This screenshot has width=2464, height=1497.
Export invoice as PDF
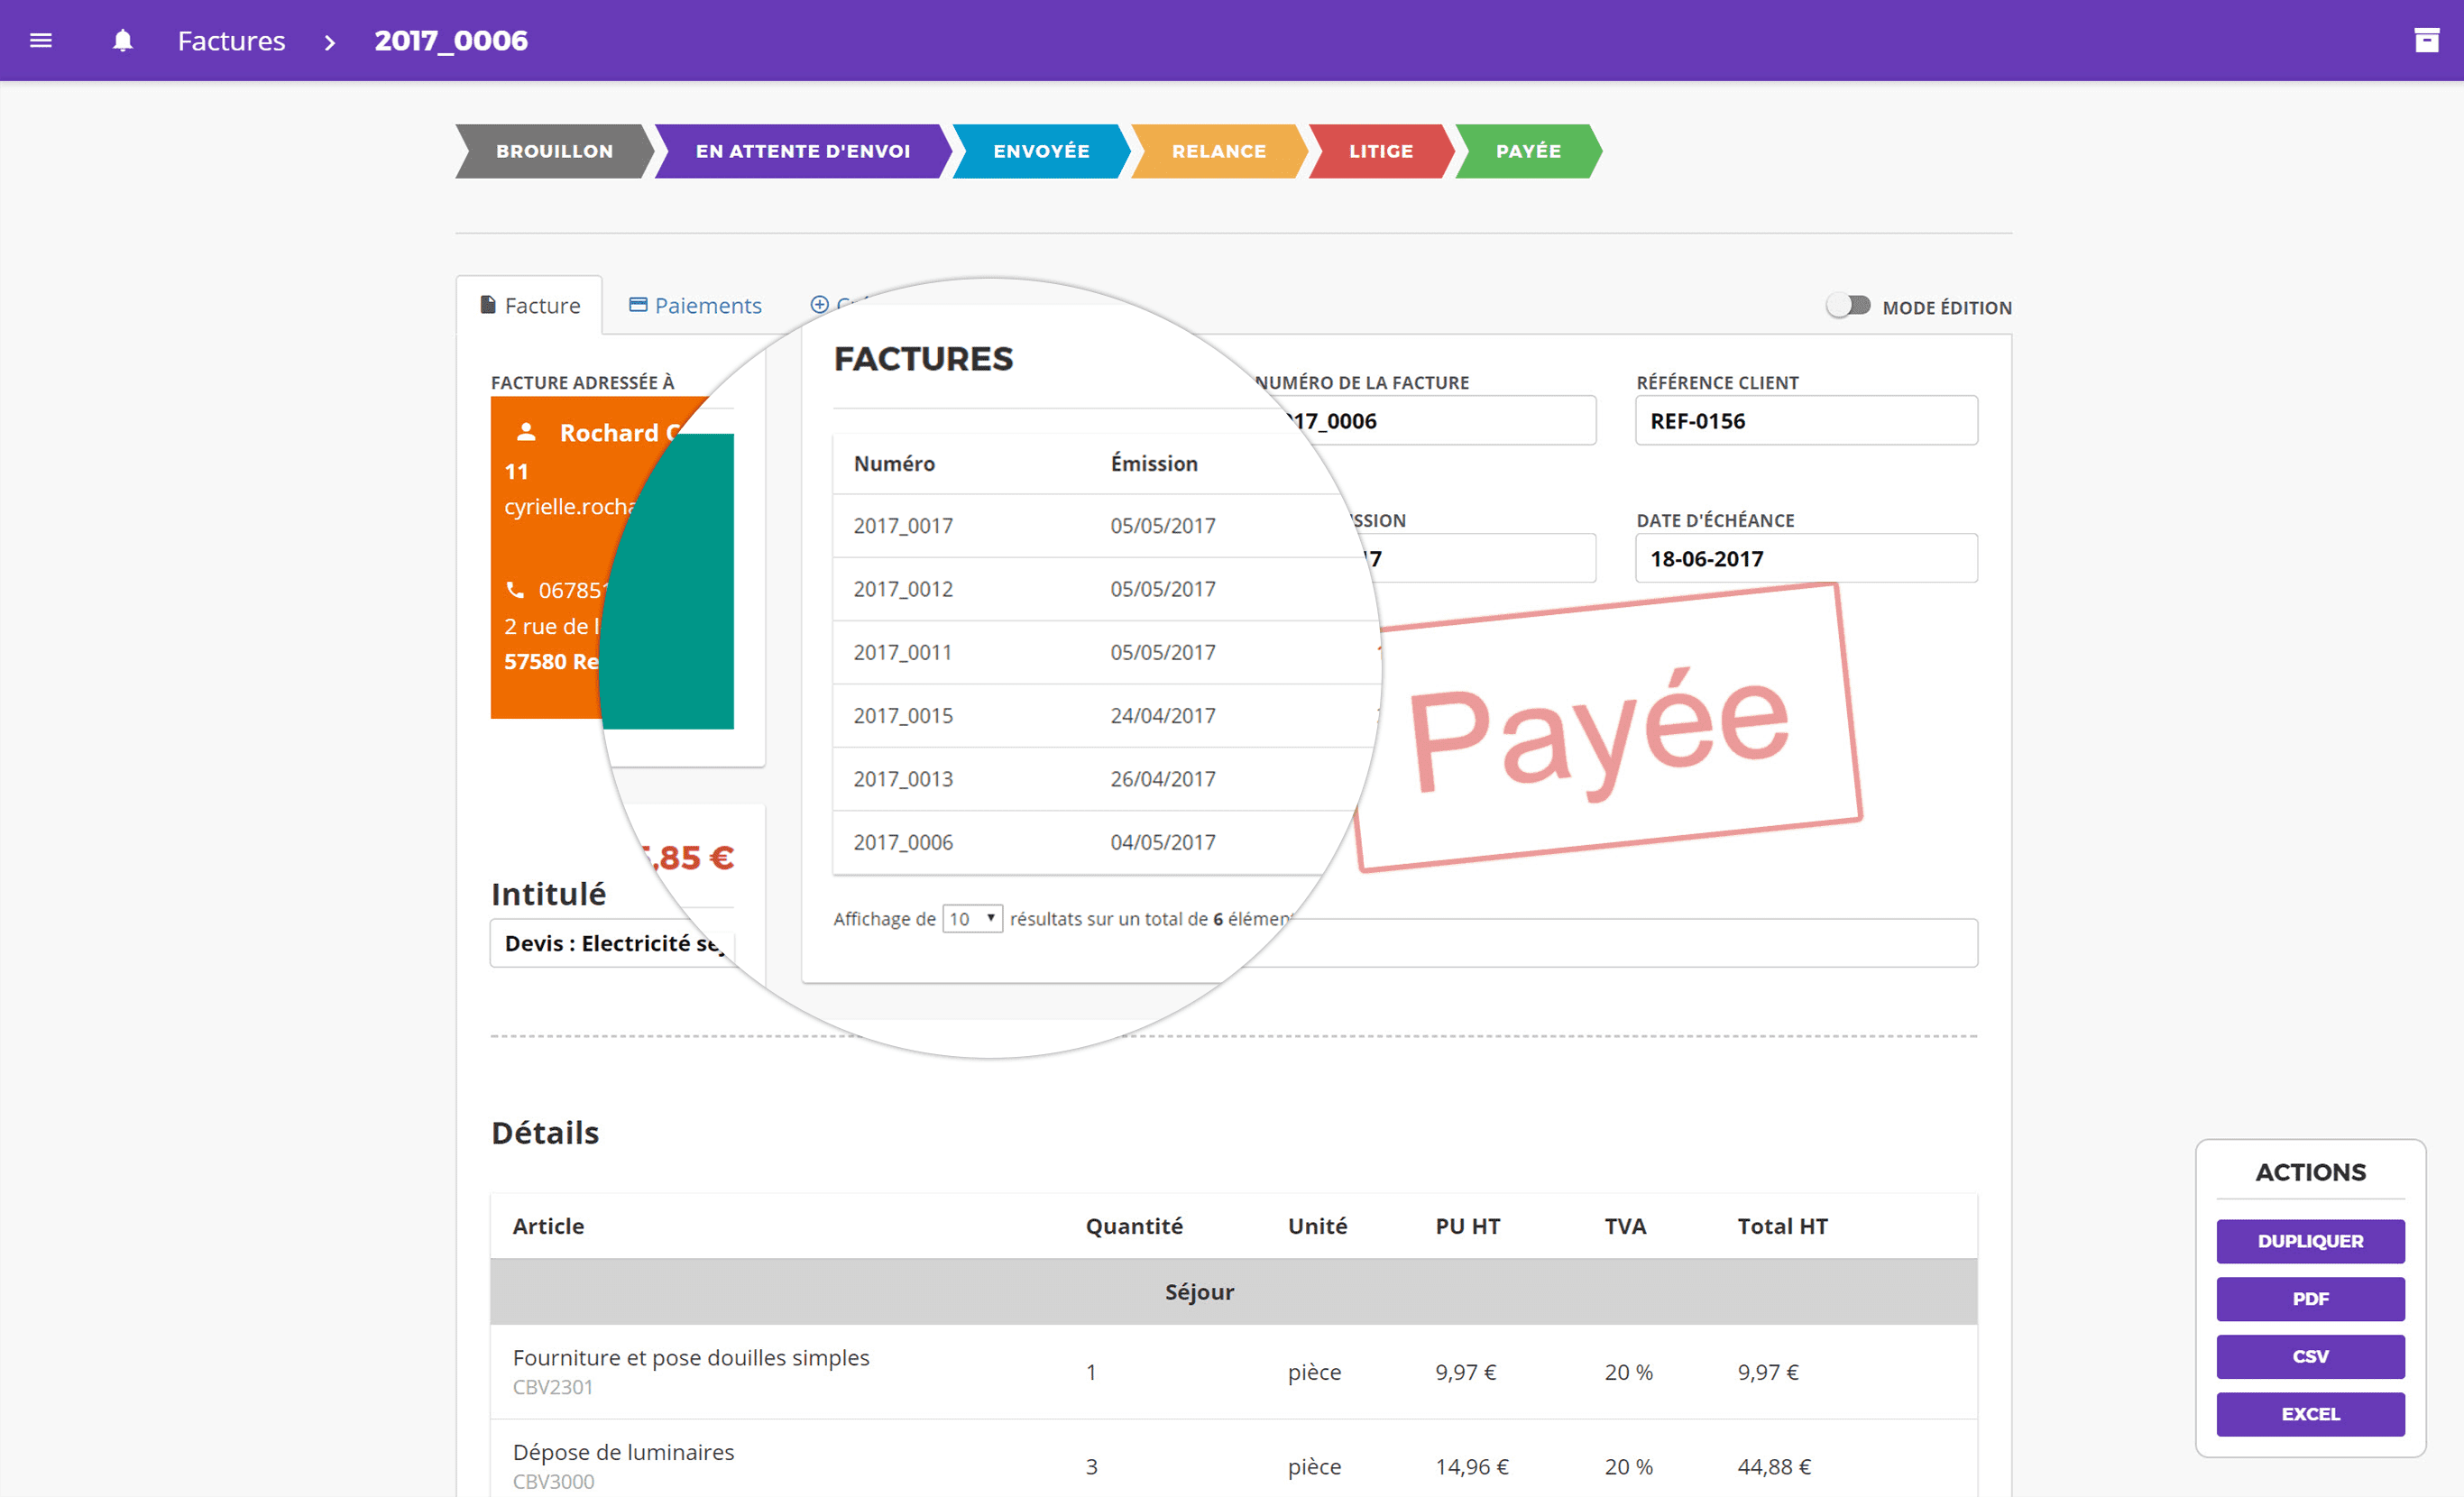pos(2310,1298)
